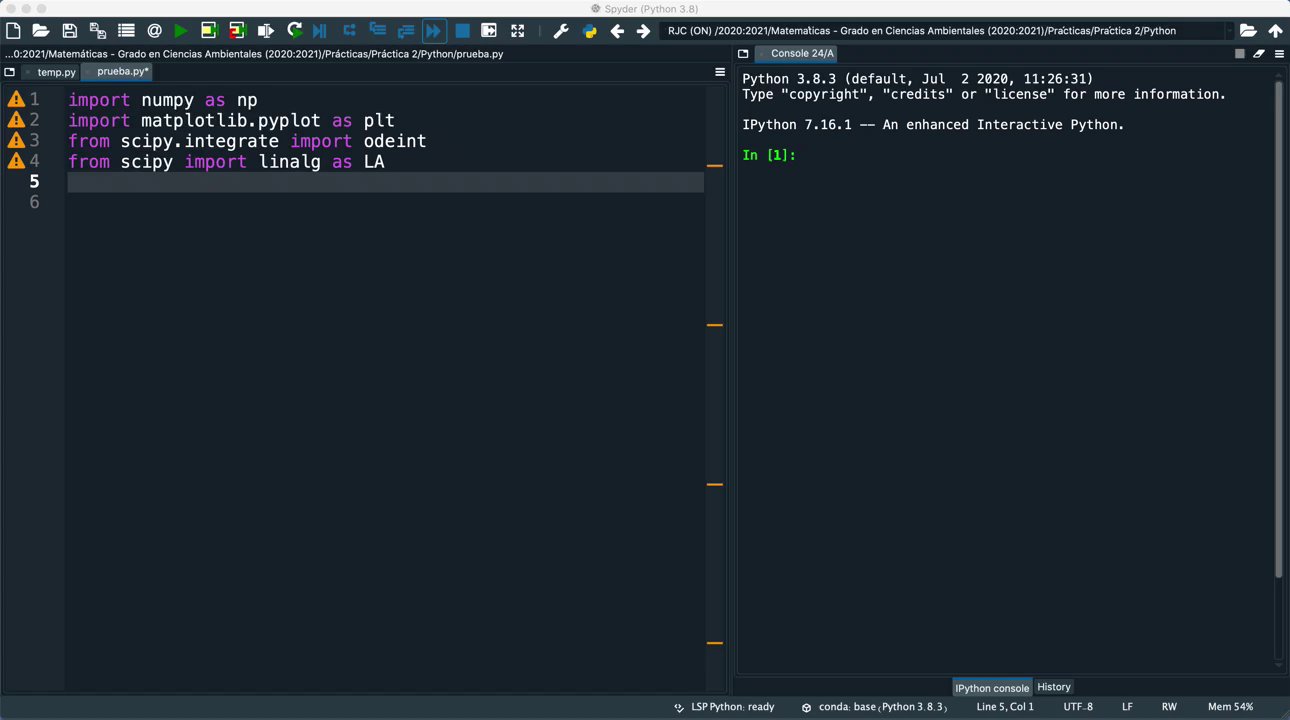Image resolution: width=1290 pixels, height=720 pixels.
Task: Open the console pane hamburger menu
Action: (x=1279, y=54)
